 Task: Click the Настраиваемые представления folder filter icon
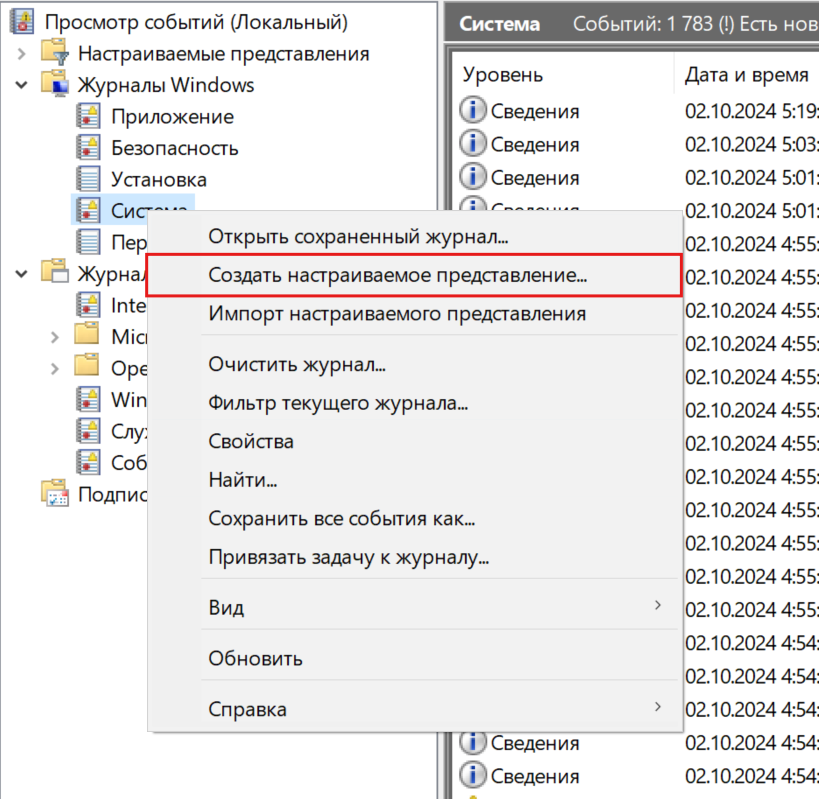[54, 54]
